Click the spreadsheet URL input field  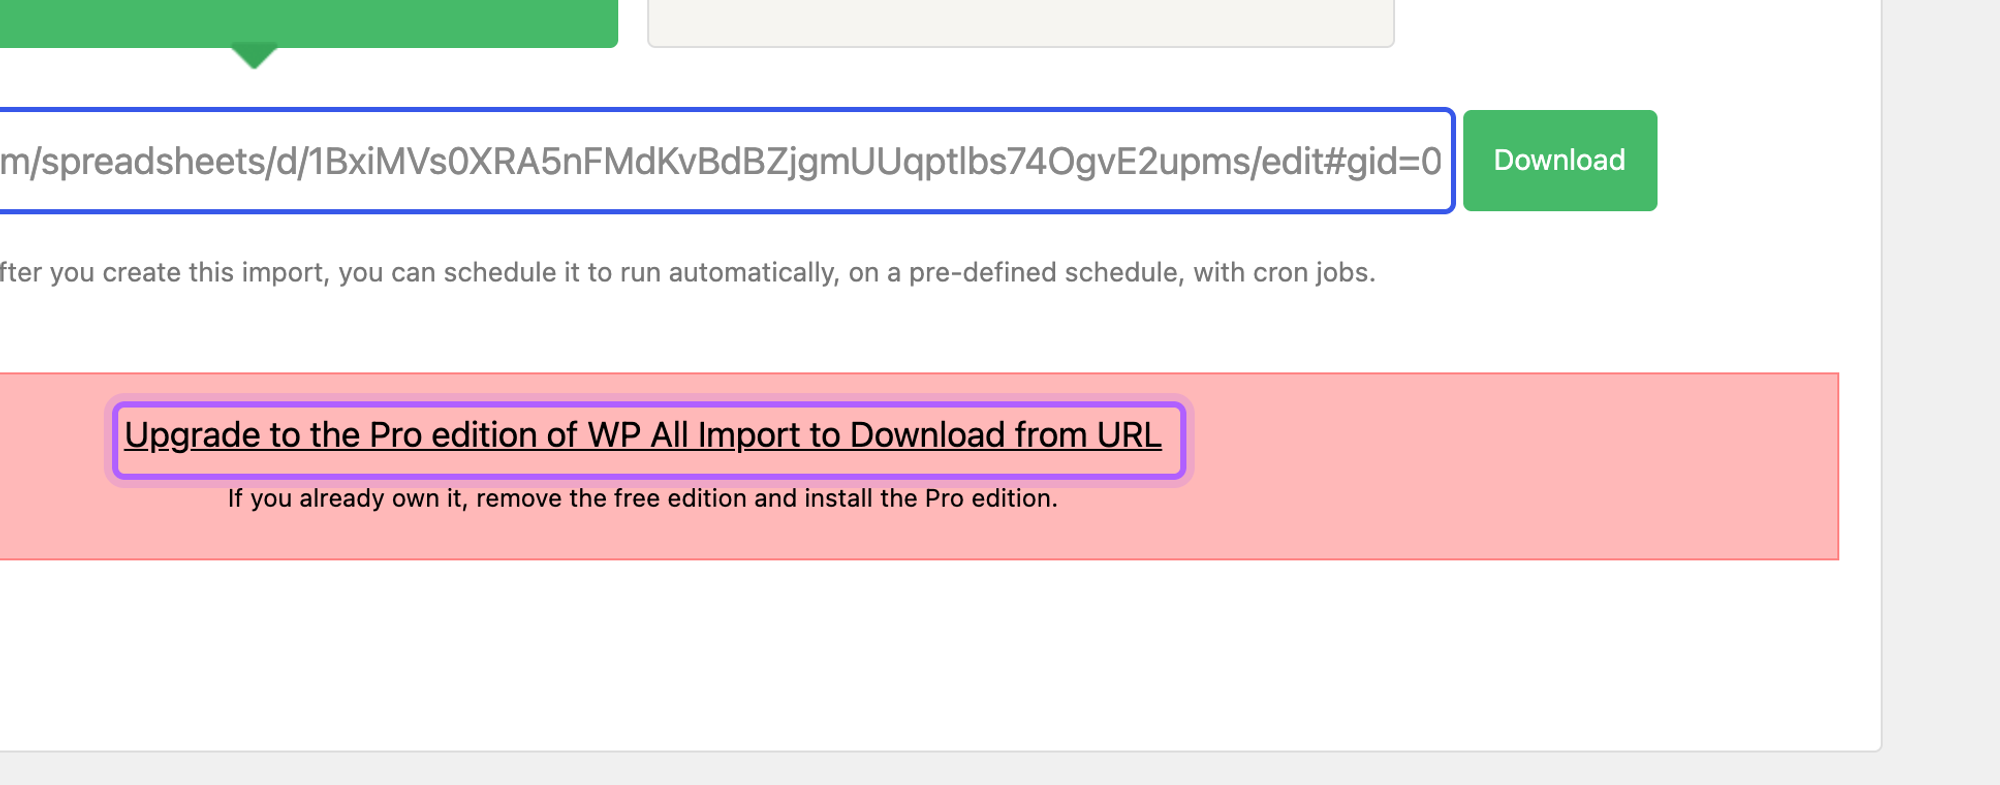(x=726, y=161)
